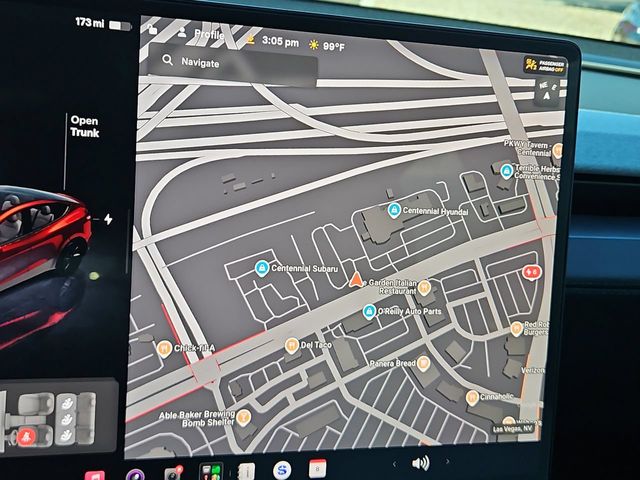Screen dimensions: 640x480
Task: Tap the charge port lightning icon
Action: click(x=108, y=219)
